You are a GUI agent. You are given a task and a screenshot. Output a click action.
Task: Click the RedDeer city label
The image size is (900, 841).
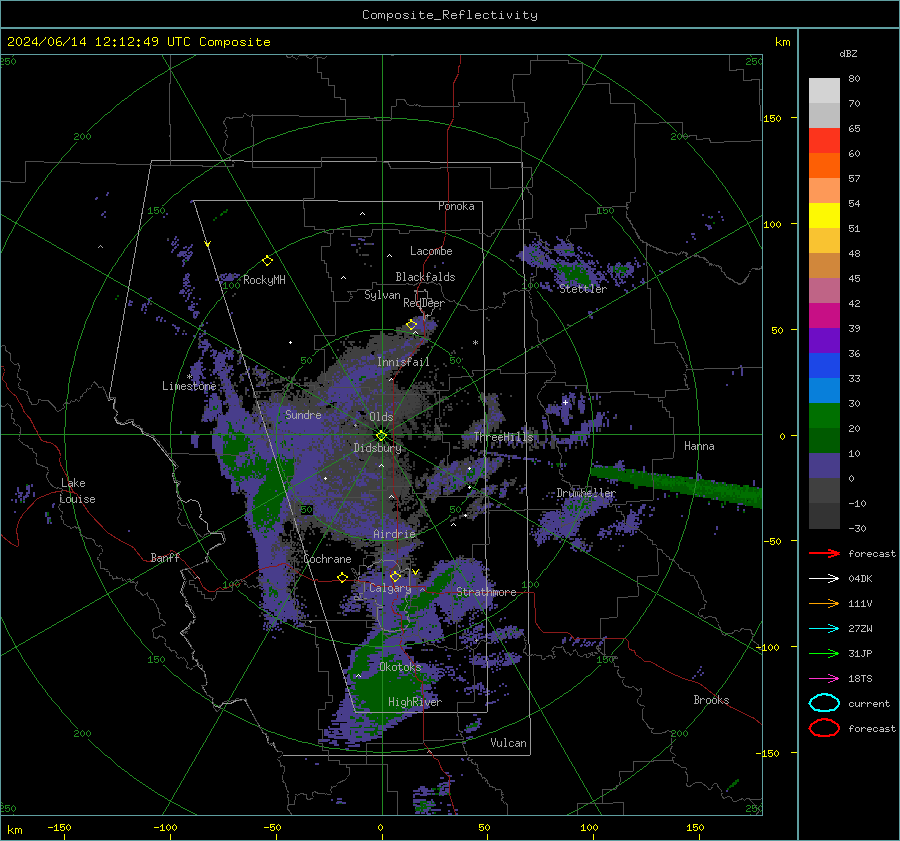coord(424,303)
